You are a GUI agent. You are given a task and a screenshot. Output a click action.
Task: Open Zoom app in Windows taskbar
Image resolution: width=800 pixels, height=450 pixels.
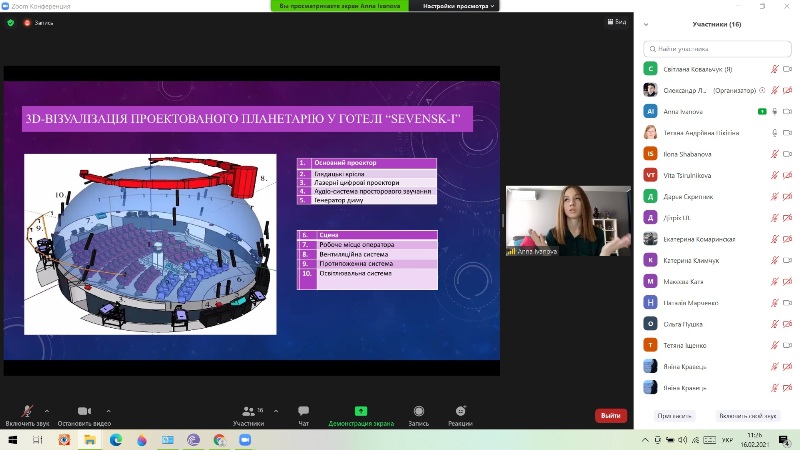click(245, 439)
